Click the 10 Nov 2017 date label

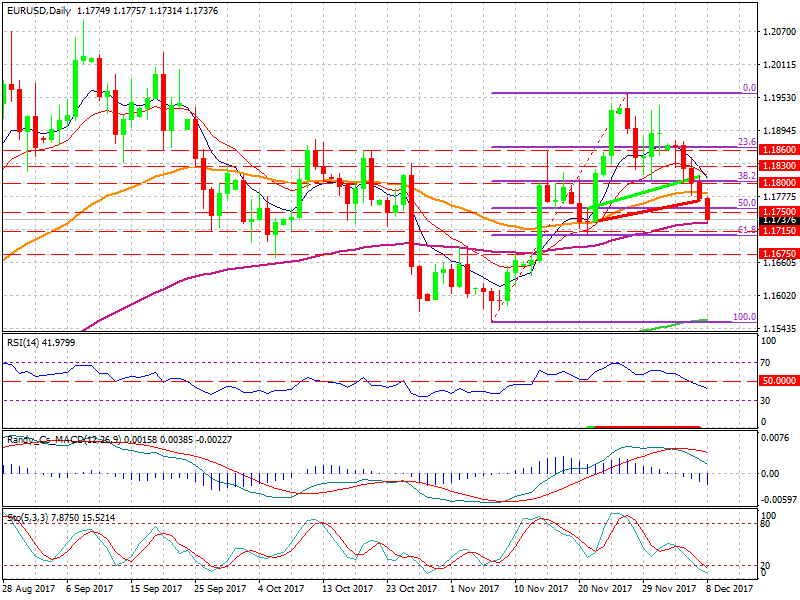click(541, 588)
